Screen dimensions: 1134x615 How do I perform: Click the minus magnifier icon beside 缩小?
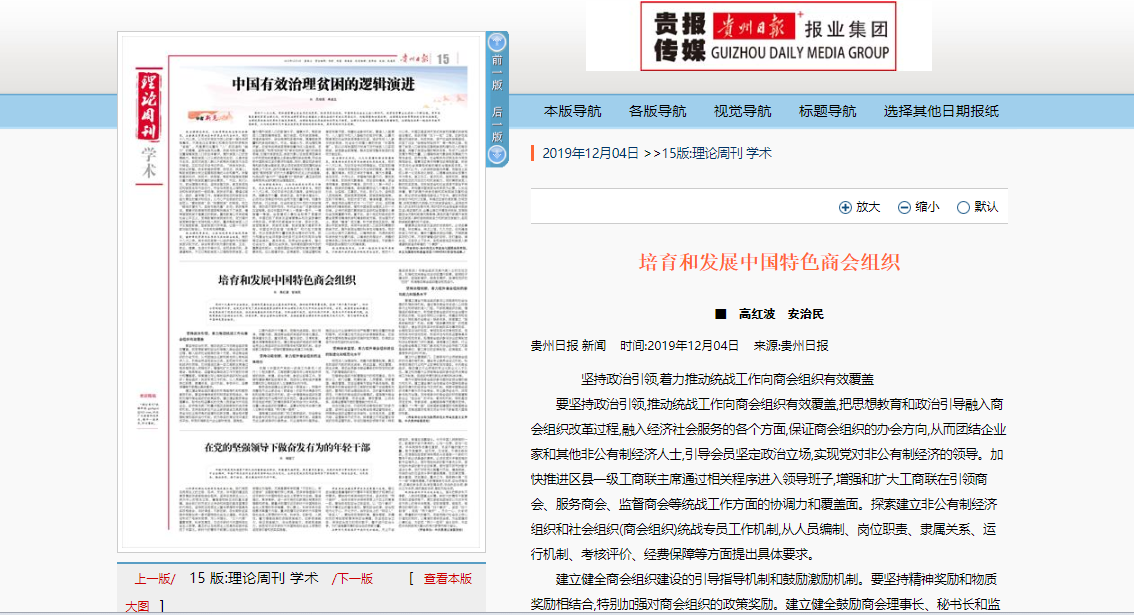click(904, 207)
